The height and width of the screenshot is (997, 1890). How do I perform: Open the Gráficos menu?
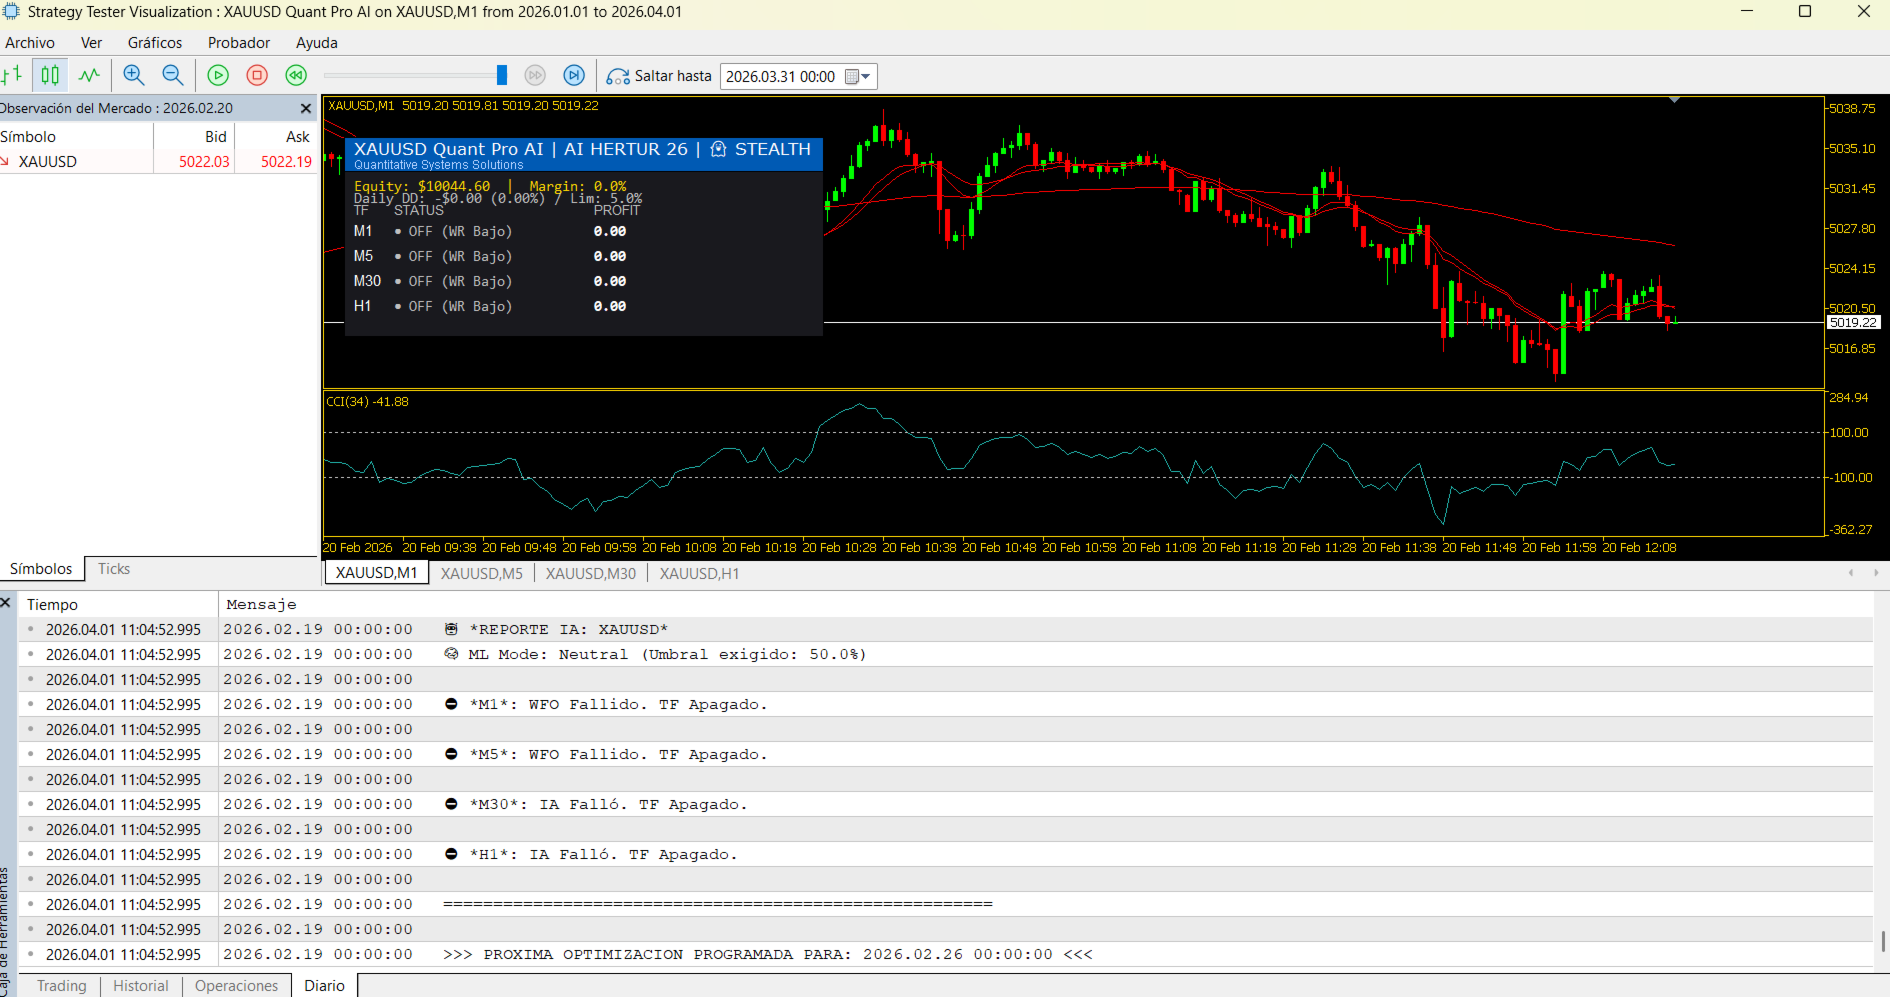155,43
